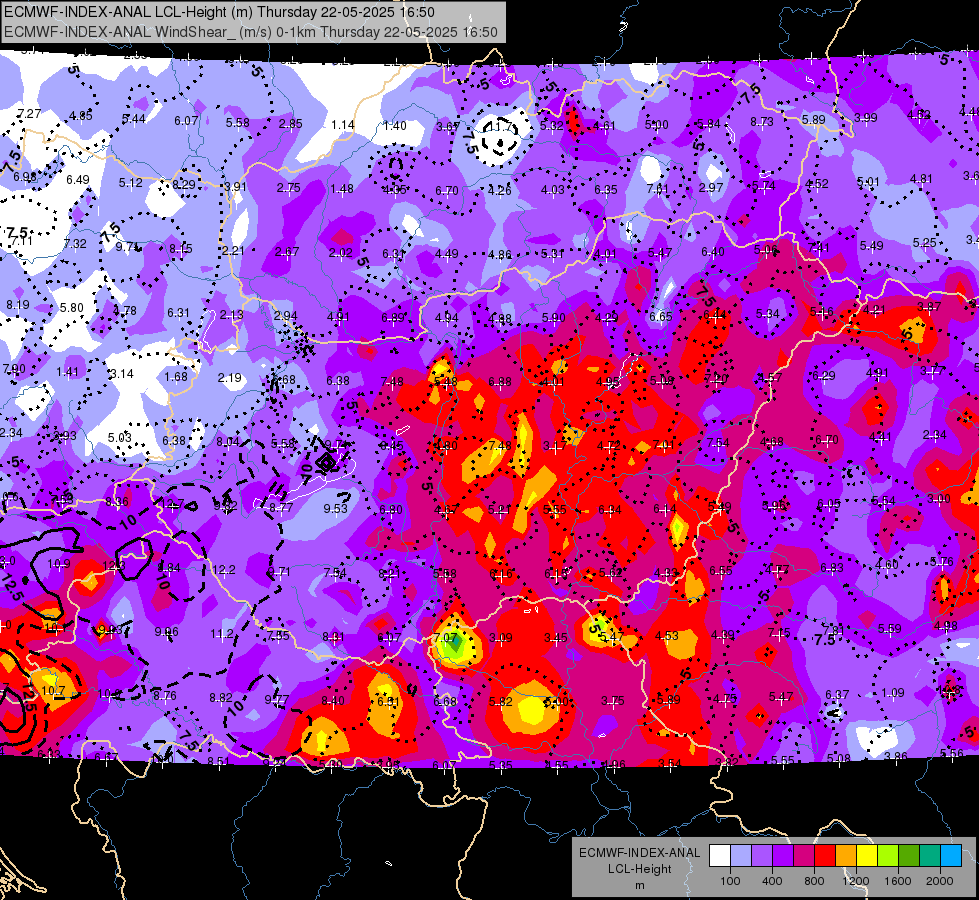Select wind shear value 5.03
The image size is (979, 900).
[120, 438]
